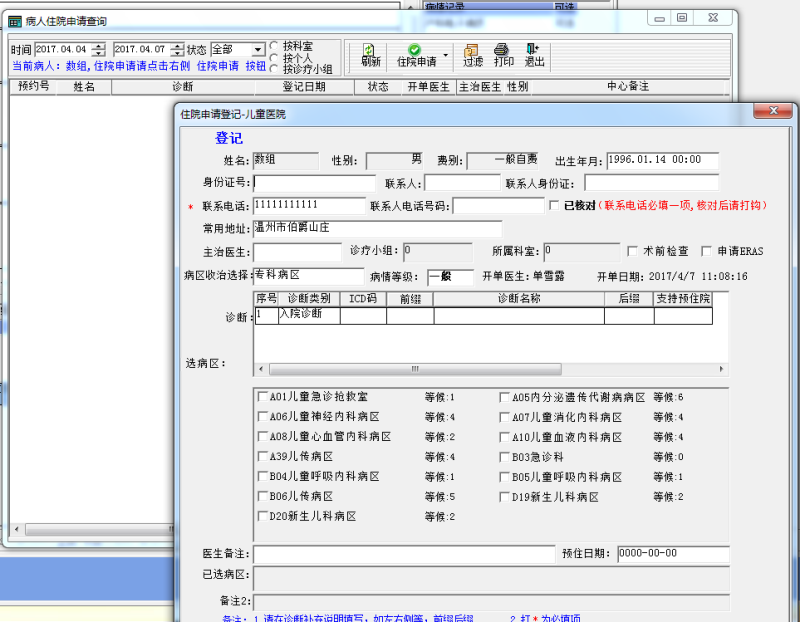
Task: Select ward A06儿童神经内科病区
Action: [x=263, y=417]
